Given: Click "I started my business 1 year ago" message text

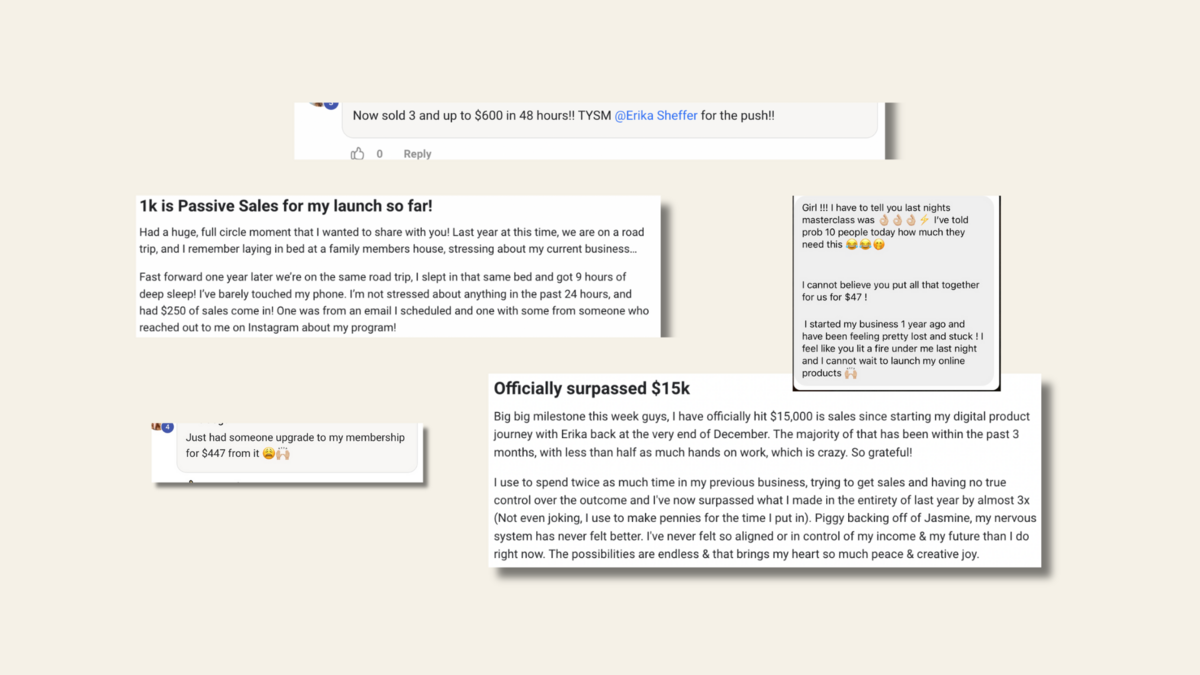Looking at the screenshot, I should coord(892,349).
